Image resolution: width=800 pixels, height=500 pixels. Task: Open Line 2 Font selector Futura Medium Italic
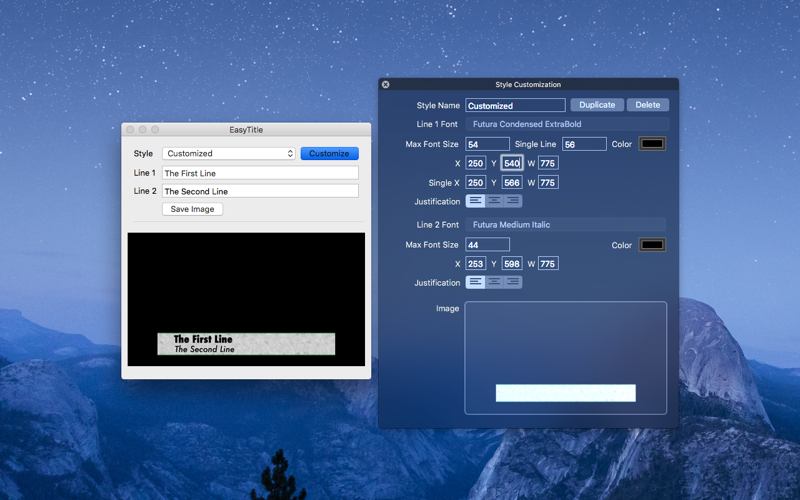(x=565, y=224)
